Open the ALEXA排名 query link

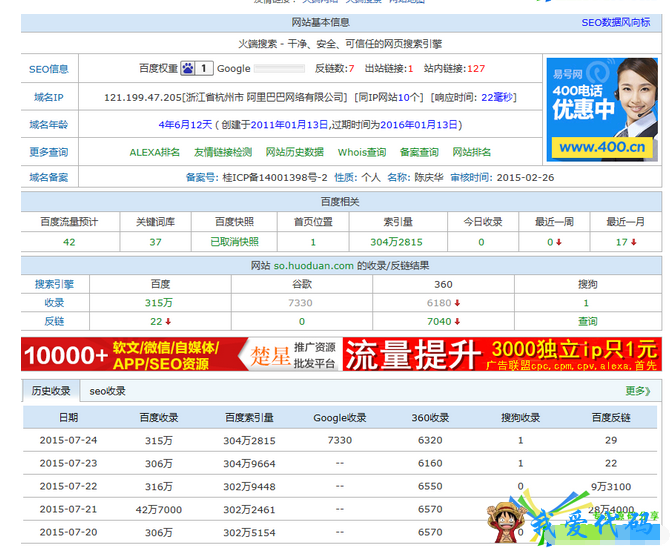(x=155, y=152)
